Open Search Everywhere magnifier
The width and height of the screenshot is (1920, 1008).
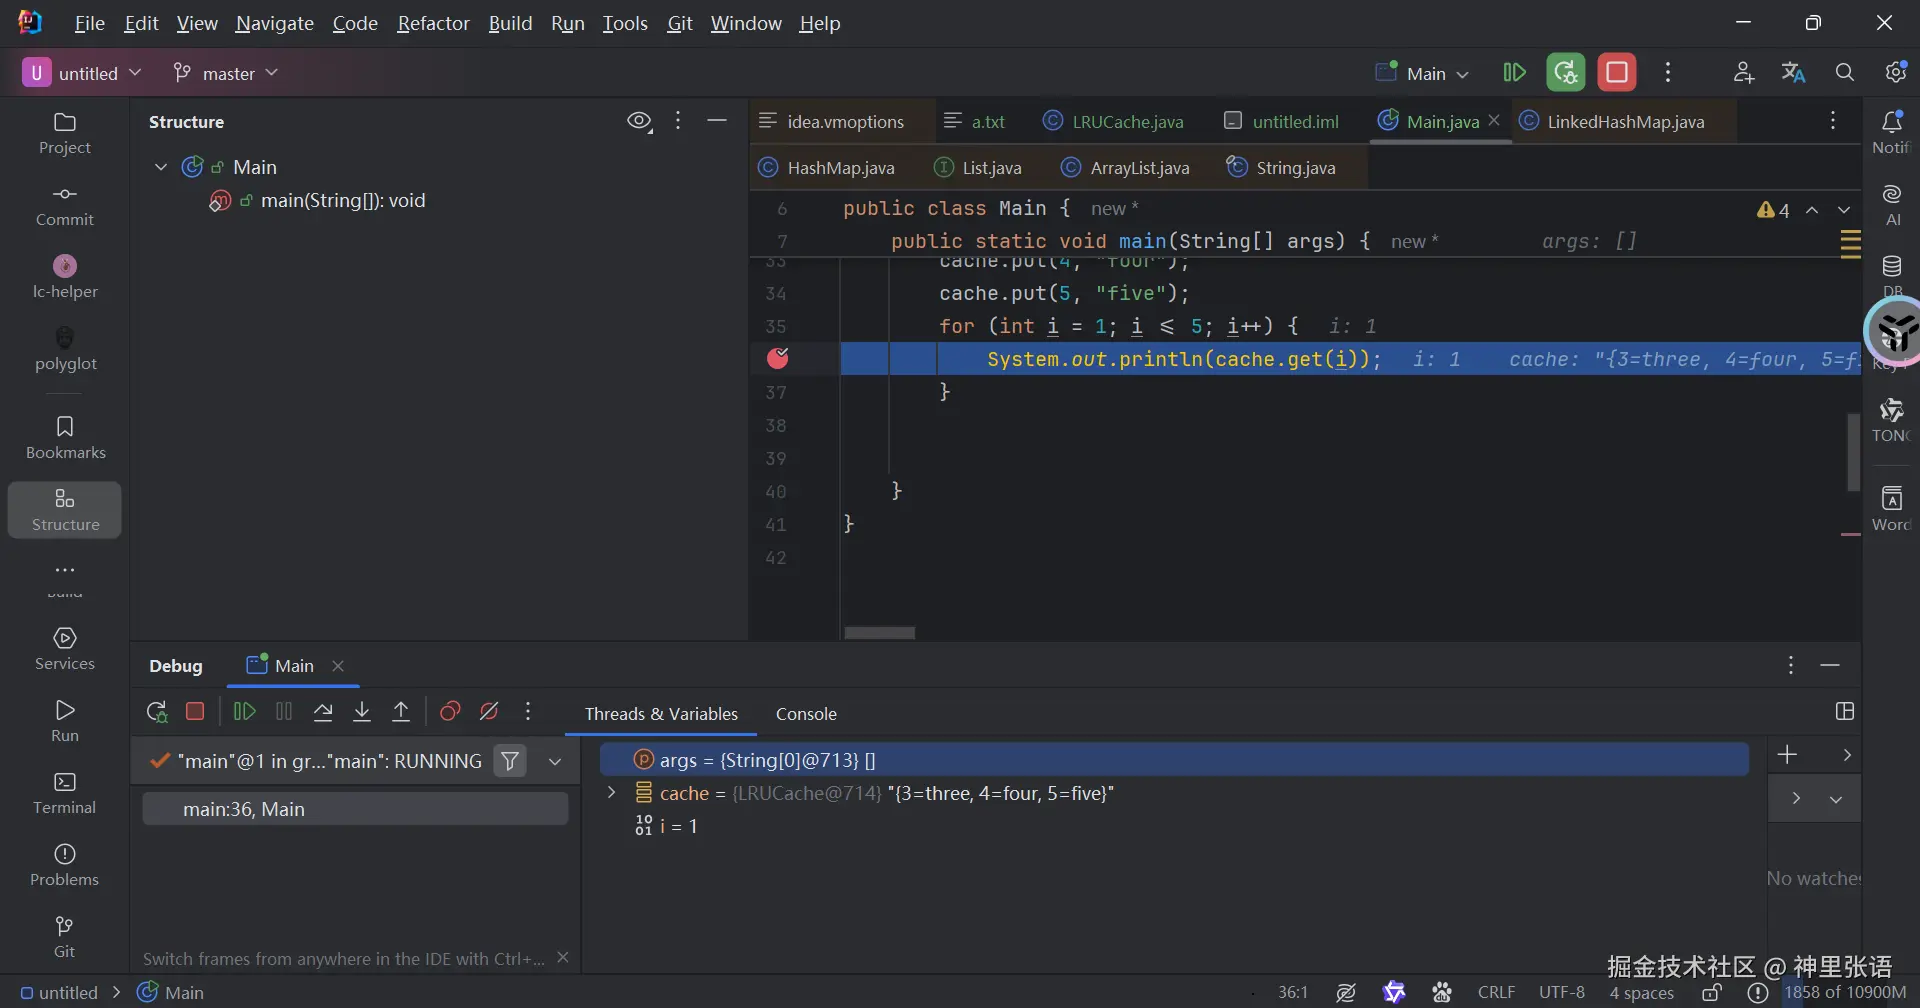[1845, 73]
